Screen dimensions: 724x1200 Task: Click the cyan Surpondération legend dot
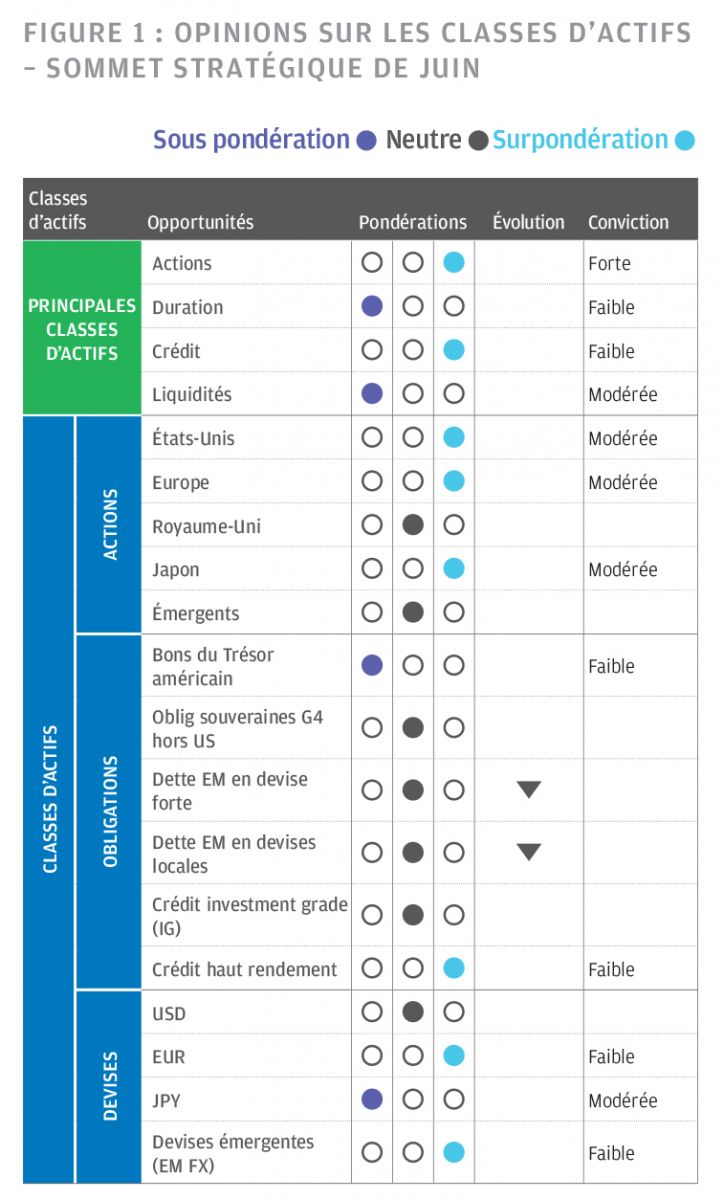[x=684, y=141]
